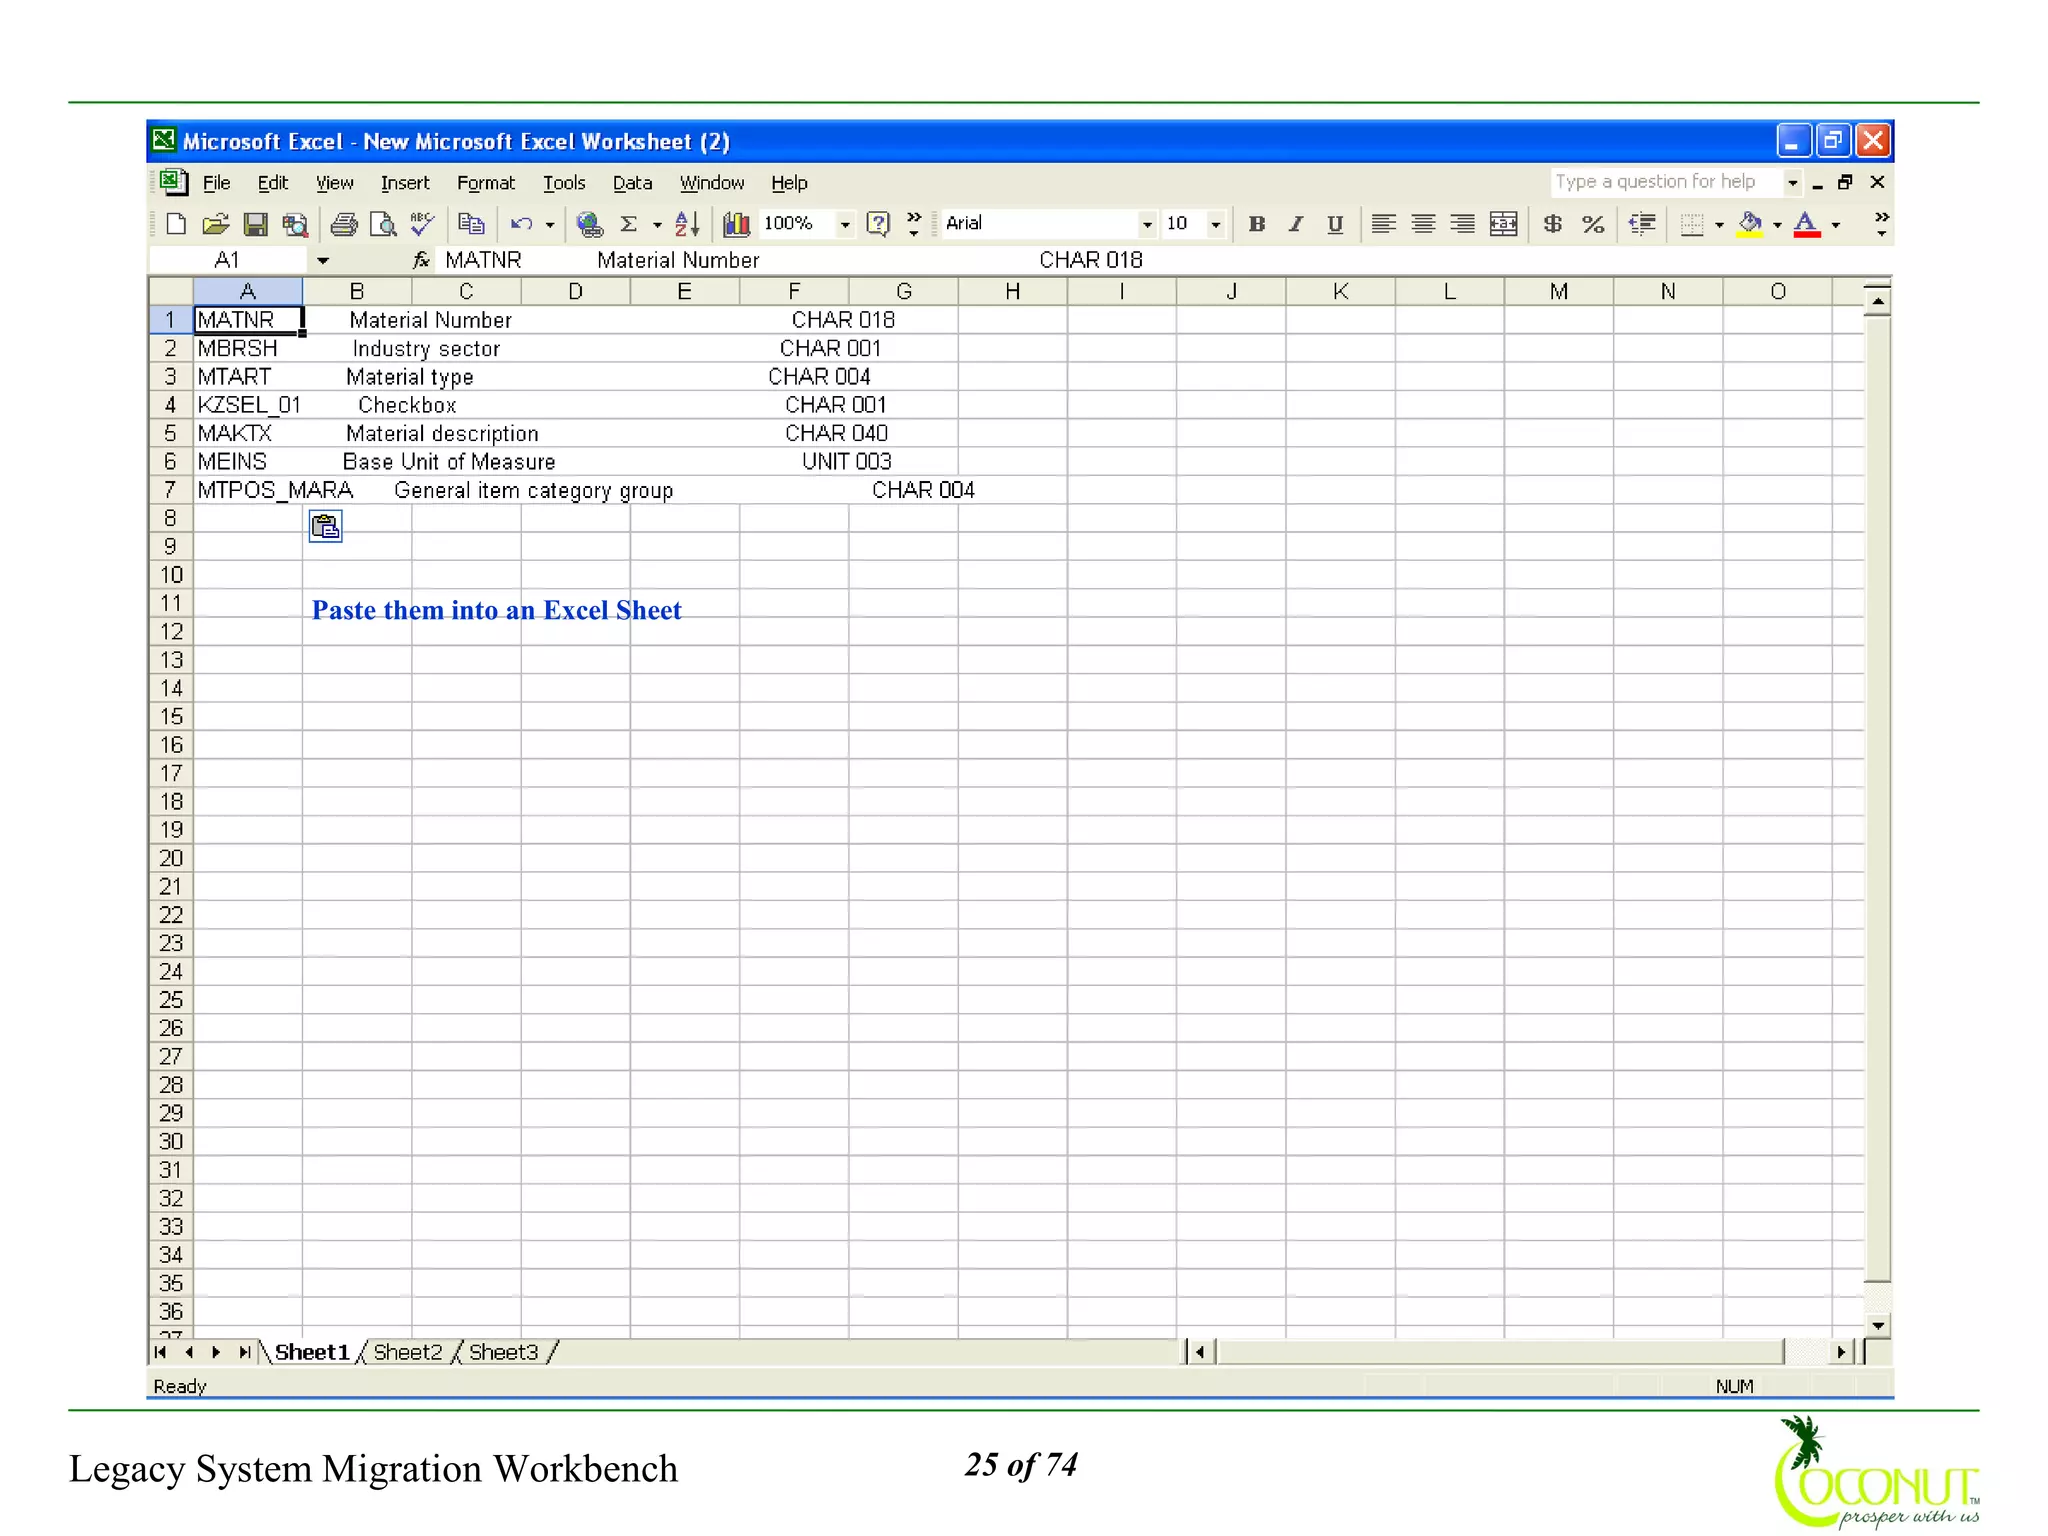Open the Data menu
The width and height of the screenshot is (2048, 1536).
[632, 183]
